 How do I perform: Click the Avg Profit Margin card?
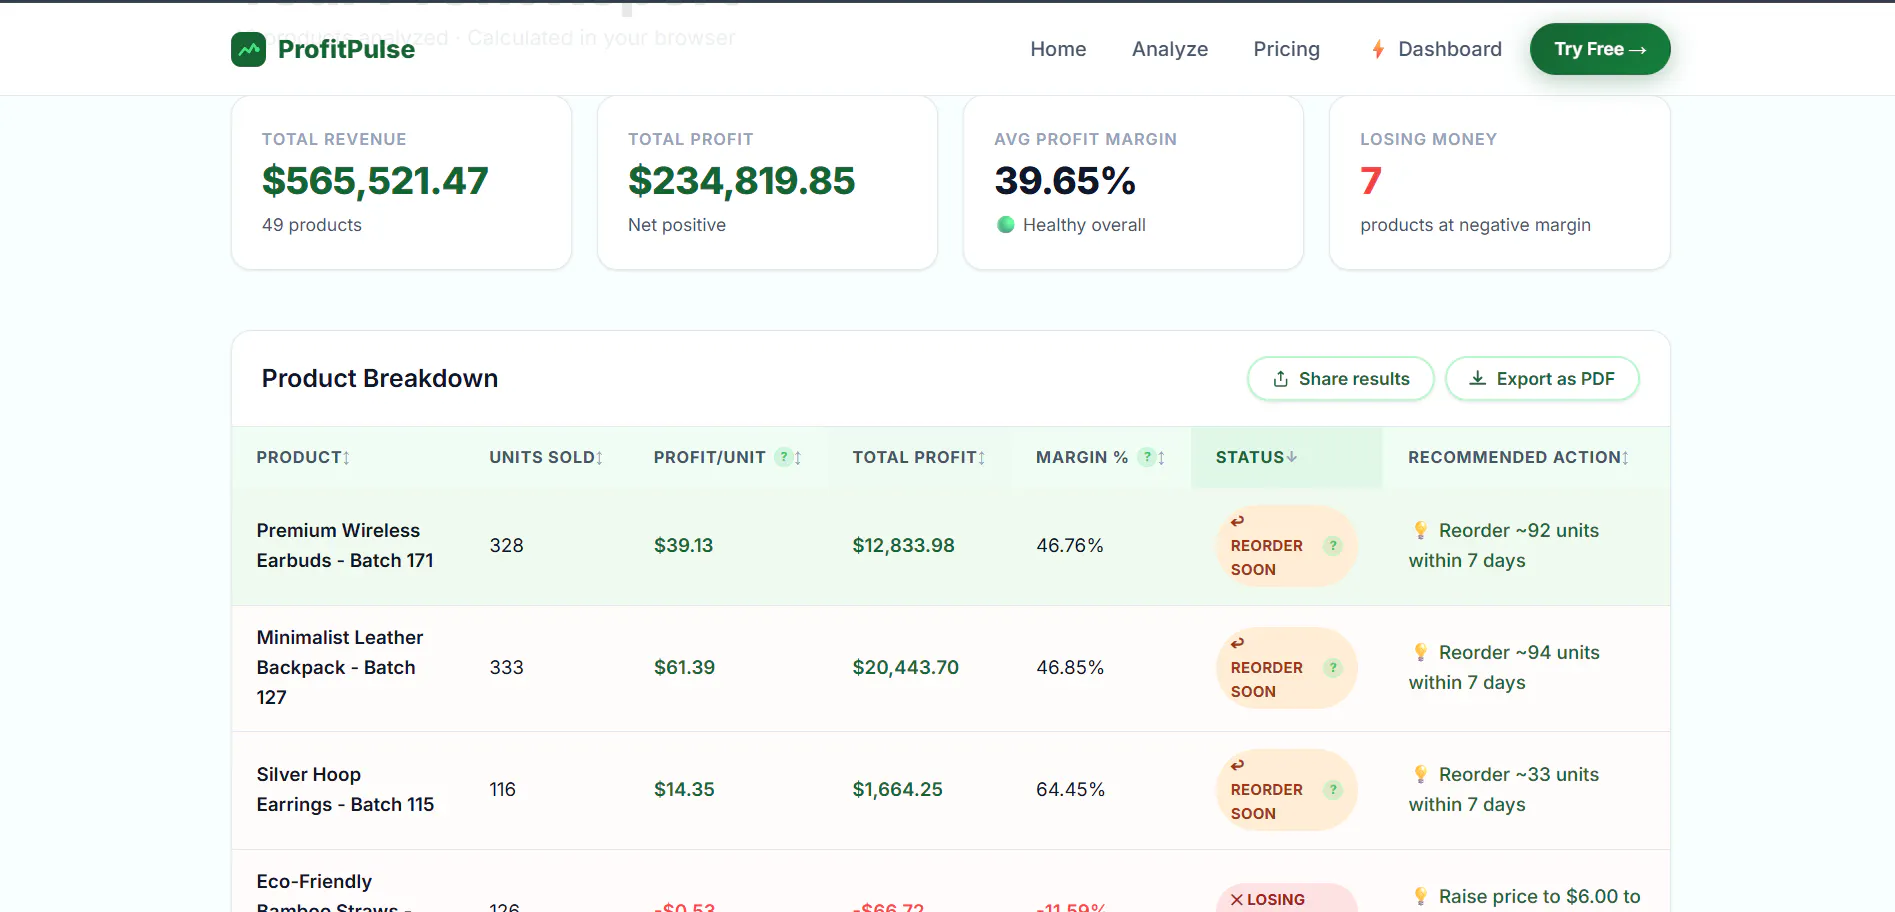[x=1133, y=183]
